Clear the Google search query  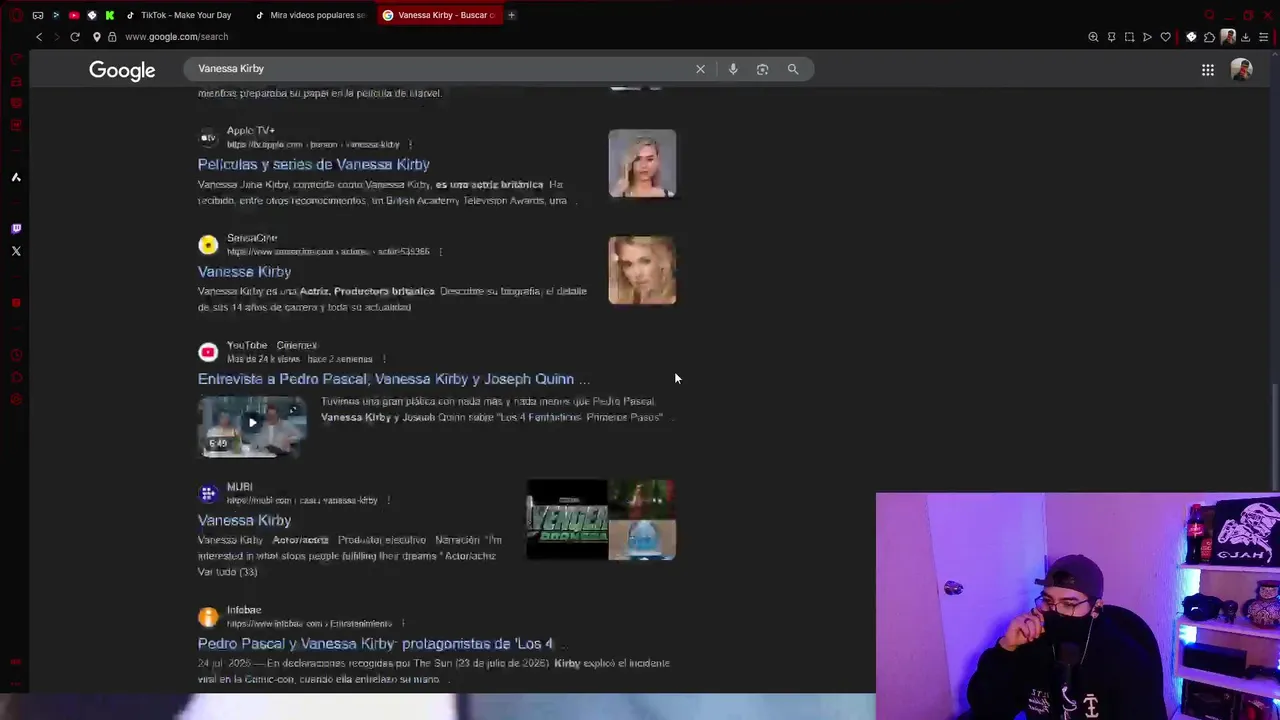click(x=700, y=69)
